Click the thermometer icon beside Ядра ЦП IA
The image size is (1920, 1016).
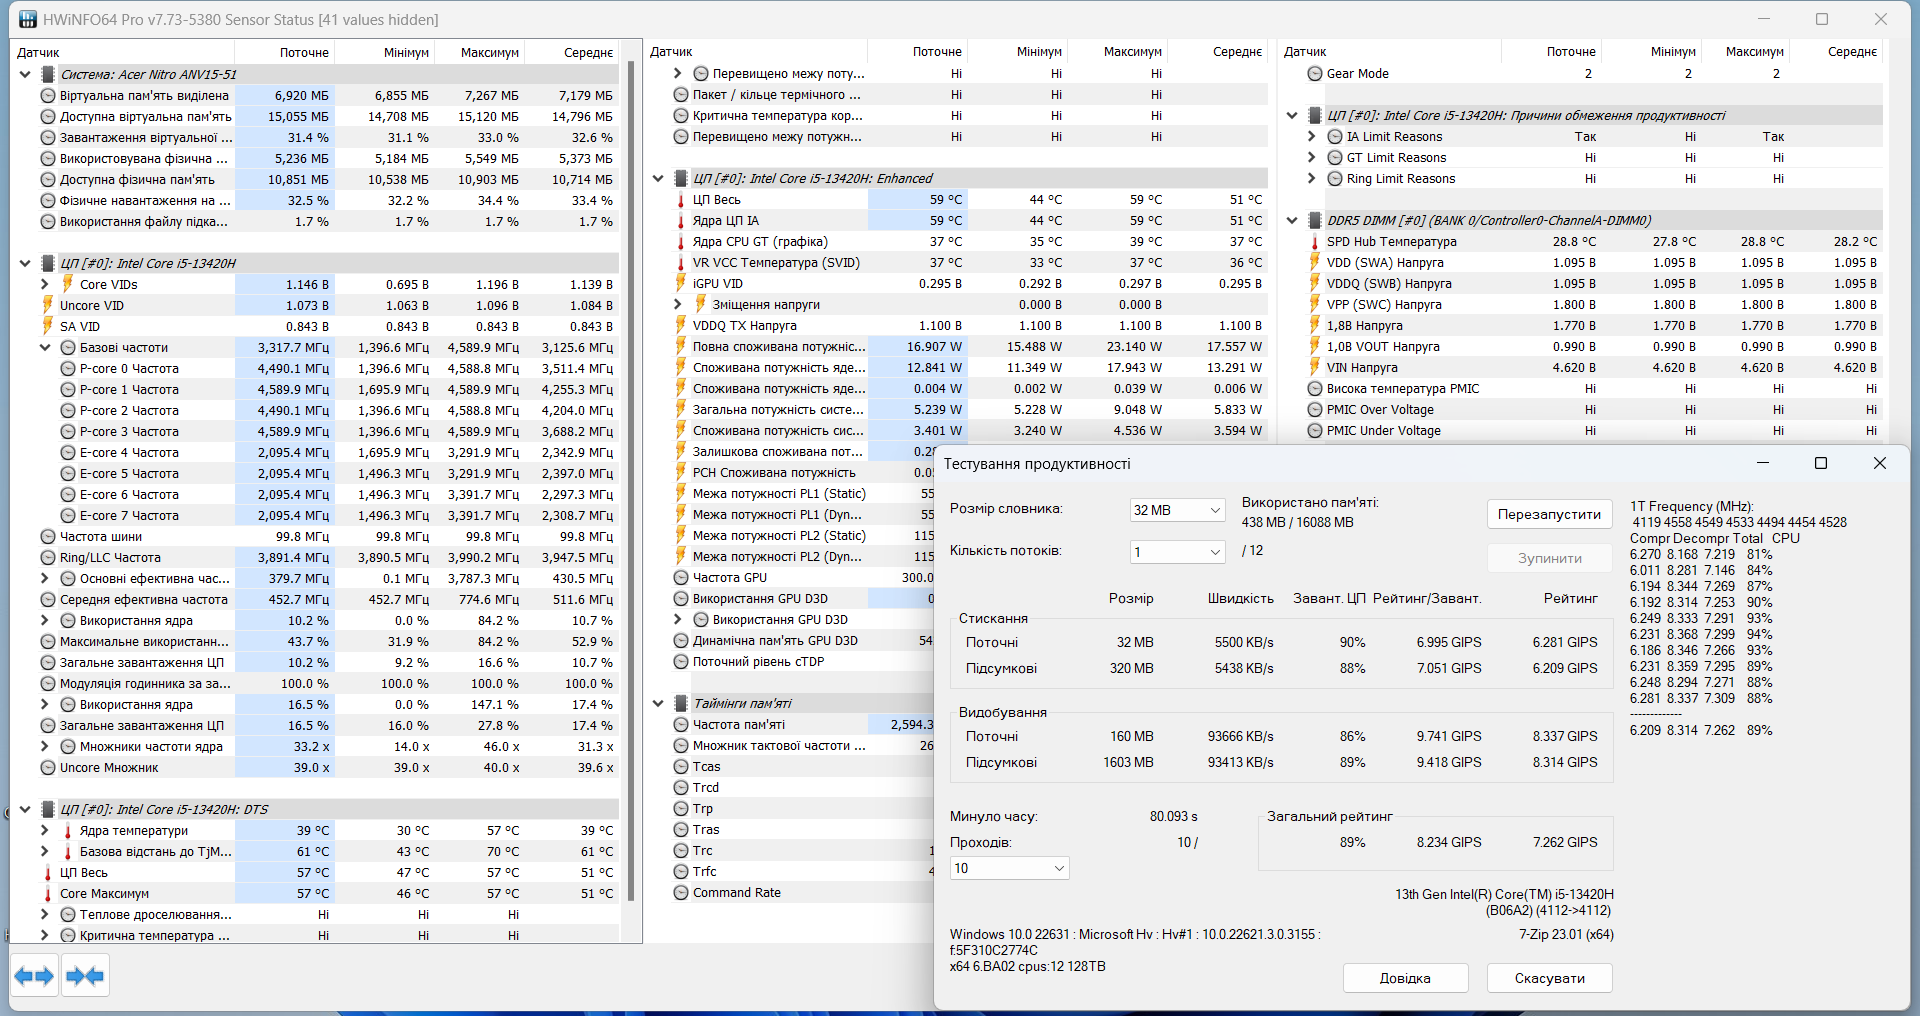[x=681, y=220]
